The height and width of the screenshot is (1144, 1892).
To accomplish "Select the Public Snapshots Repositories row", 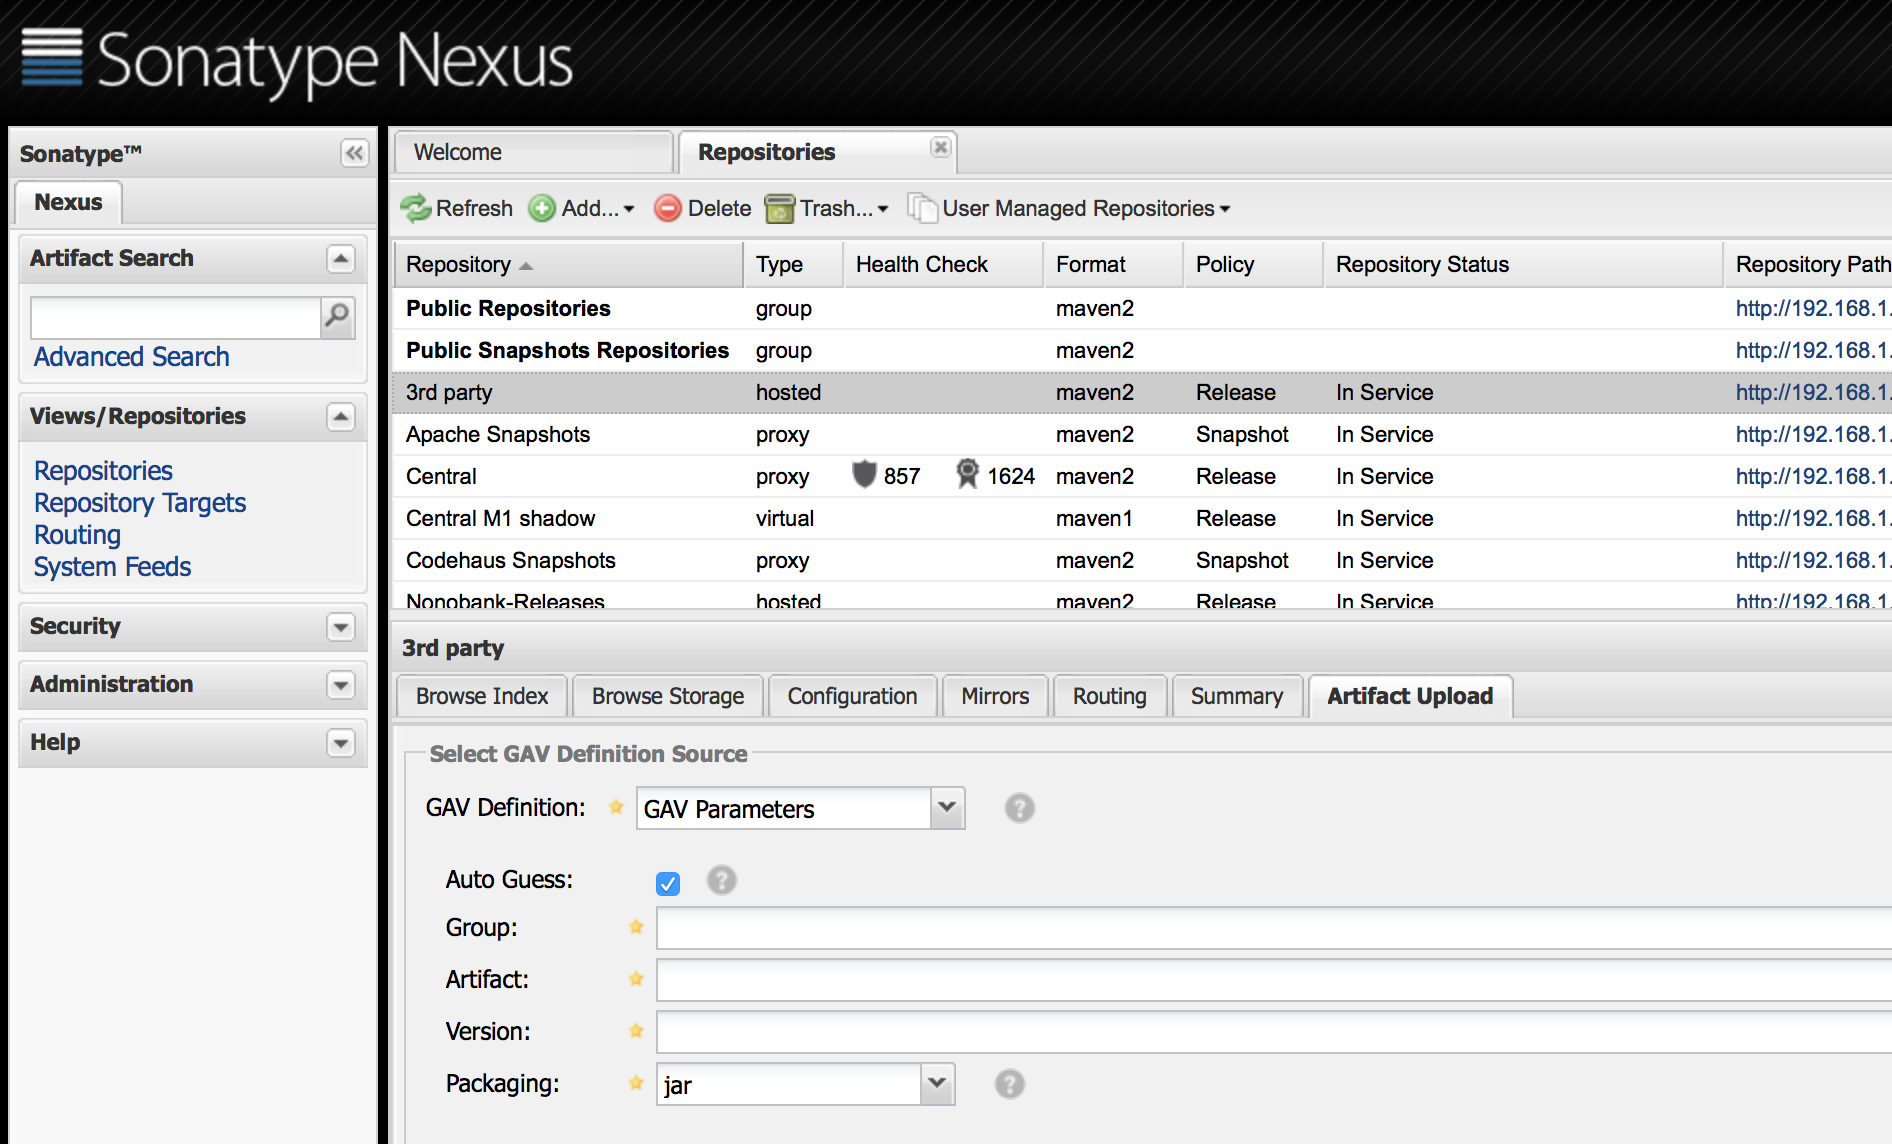I will pos(1141,350).
